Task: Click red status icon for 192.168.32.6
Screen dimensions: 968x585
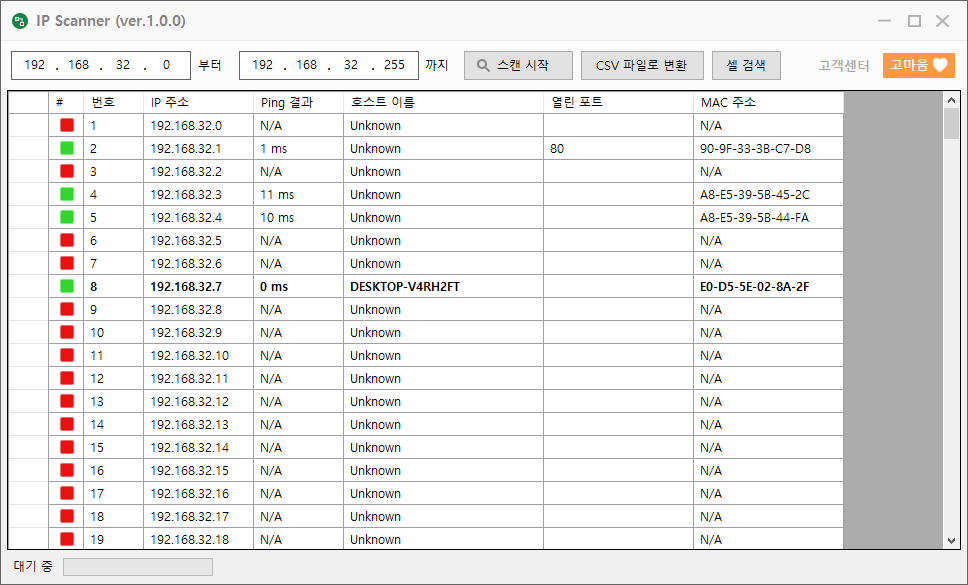Action: click(67, 263)
